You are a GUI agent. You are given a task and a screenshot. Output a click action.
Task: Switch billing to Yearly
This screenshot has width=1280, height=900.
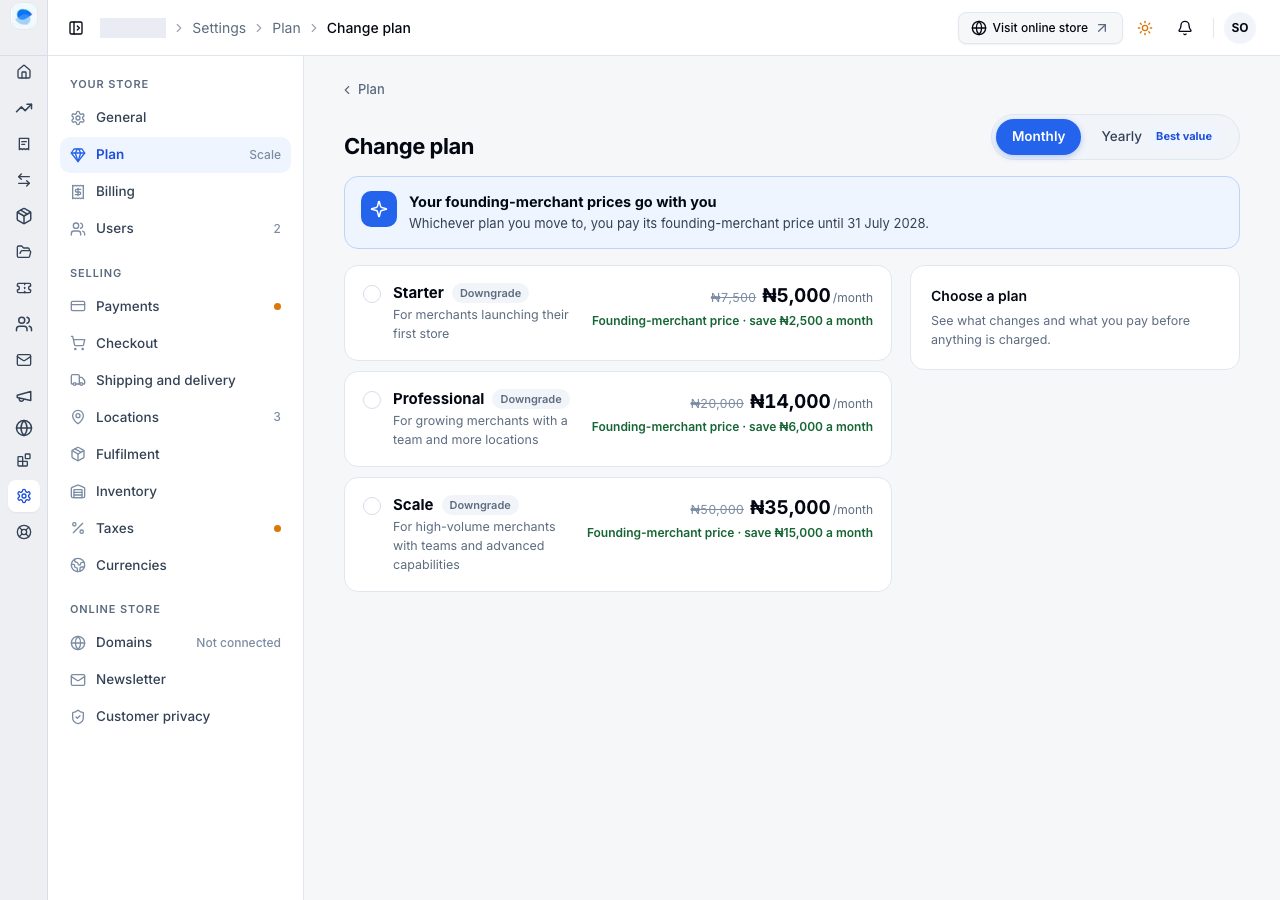1157,137
